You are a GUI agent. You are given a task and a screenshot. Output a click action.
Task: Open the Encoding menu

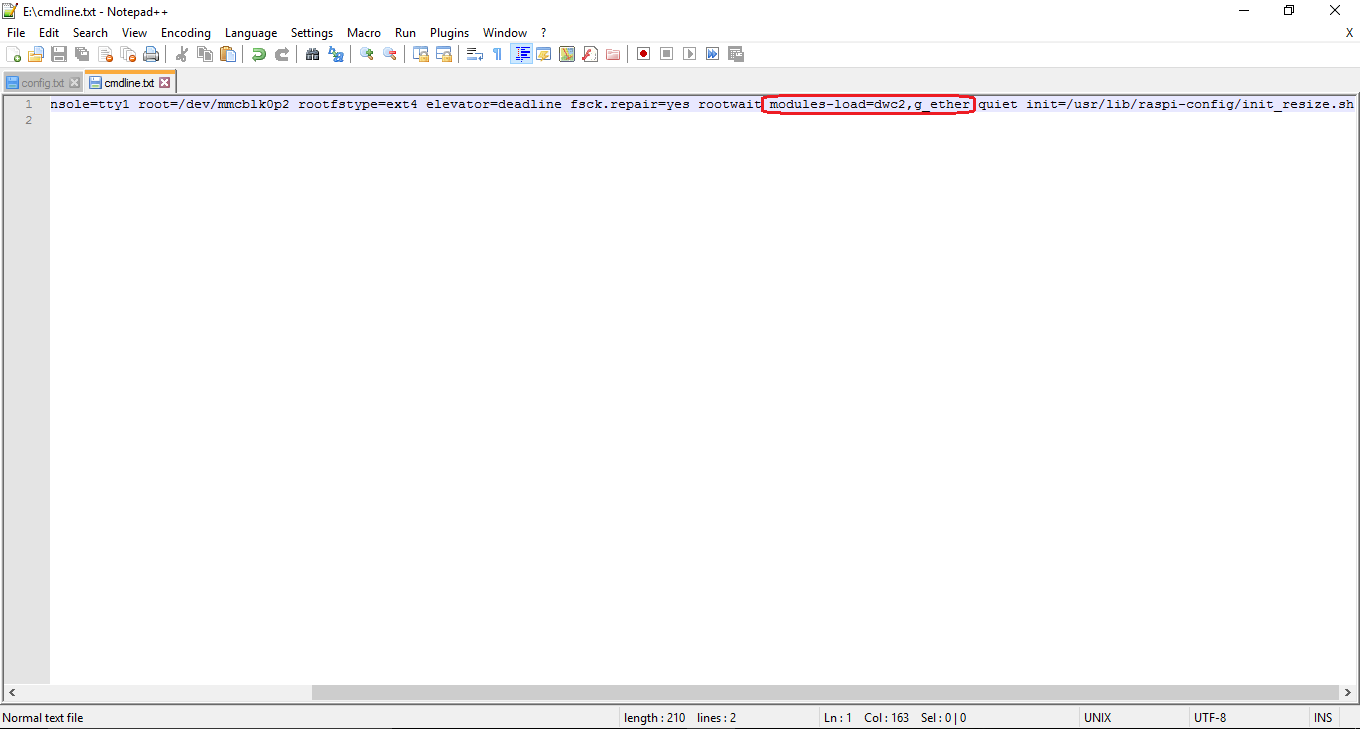pos(186,33)
